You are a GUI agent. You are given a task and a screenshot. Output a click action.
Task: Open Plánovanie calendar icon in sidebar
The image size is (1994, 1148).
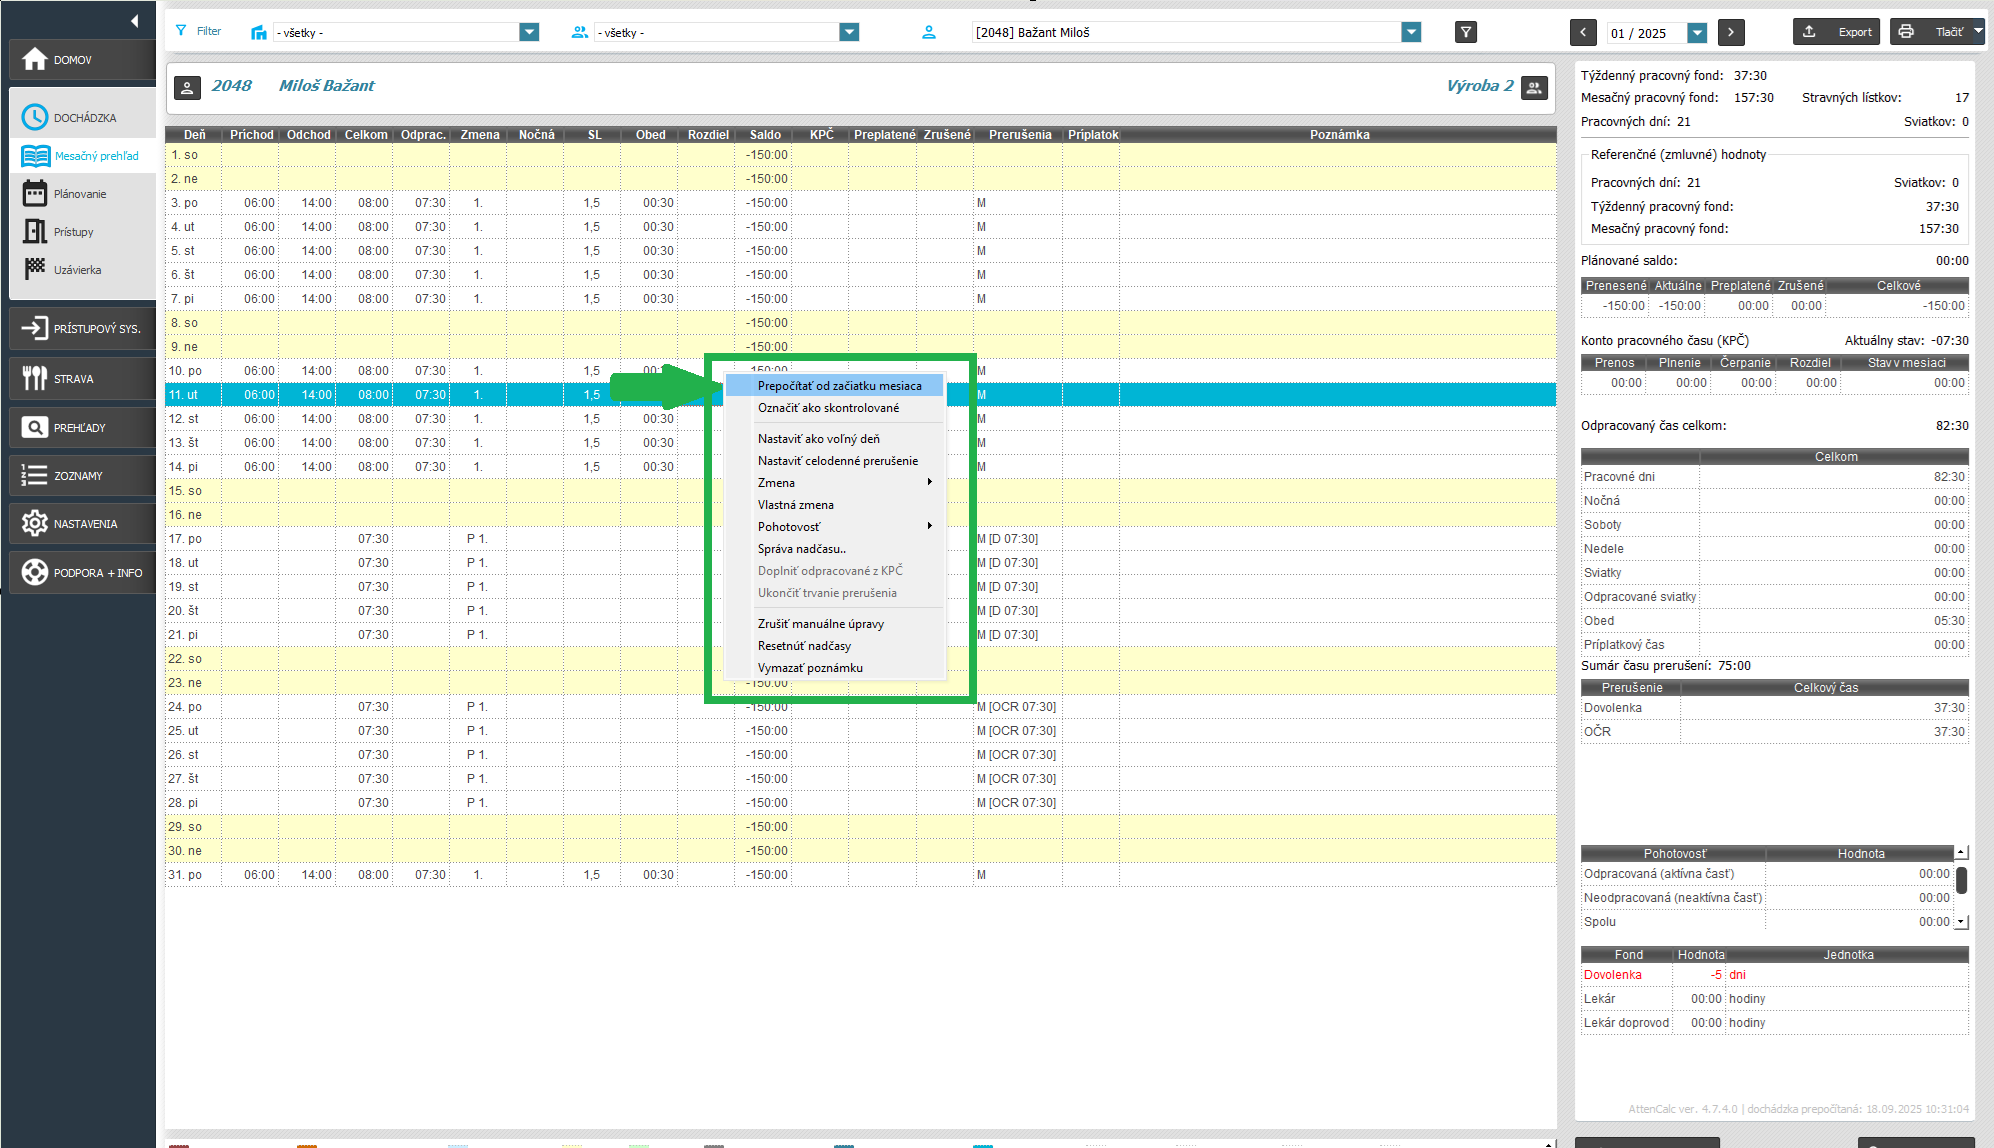pyautogui.click(x=35, y=194)
